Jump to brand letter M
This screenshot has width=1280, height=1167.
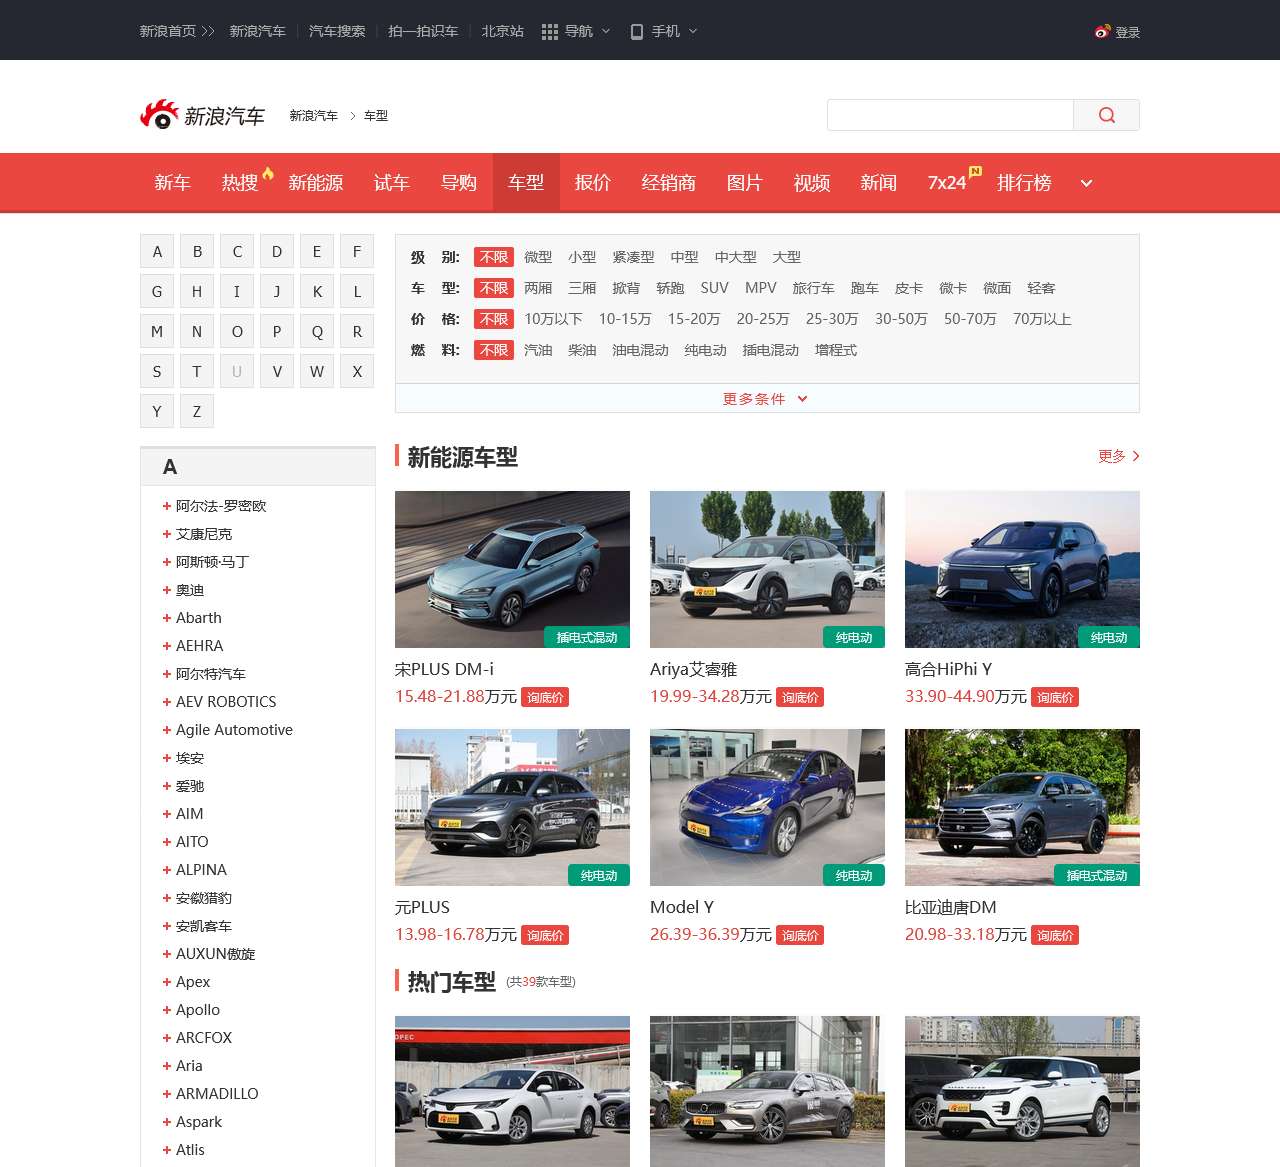[x=157, y=331]
